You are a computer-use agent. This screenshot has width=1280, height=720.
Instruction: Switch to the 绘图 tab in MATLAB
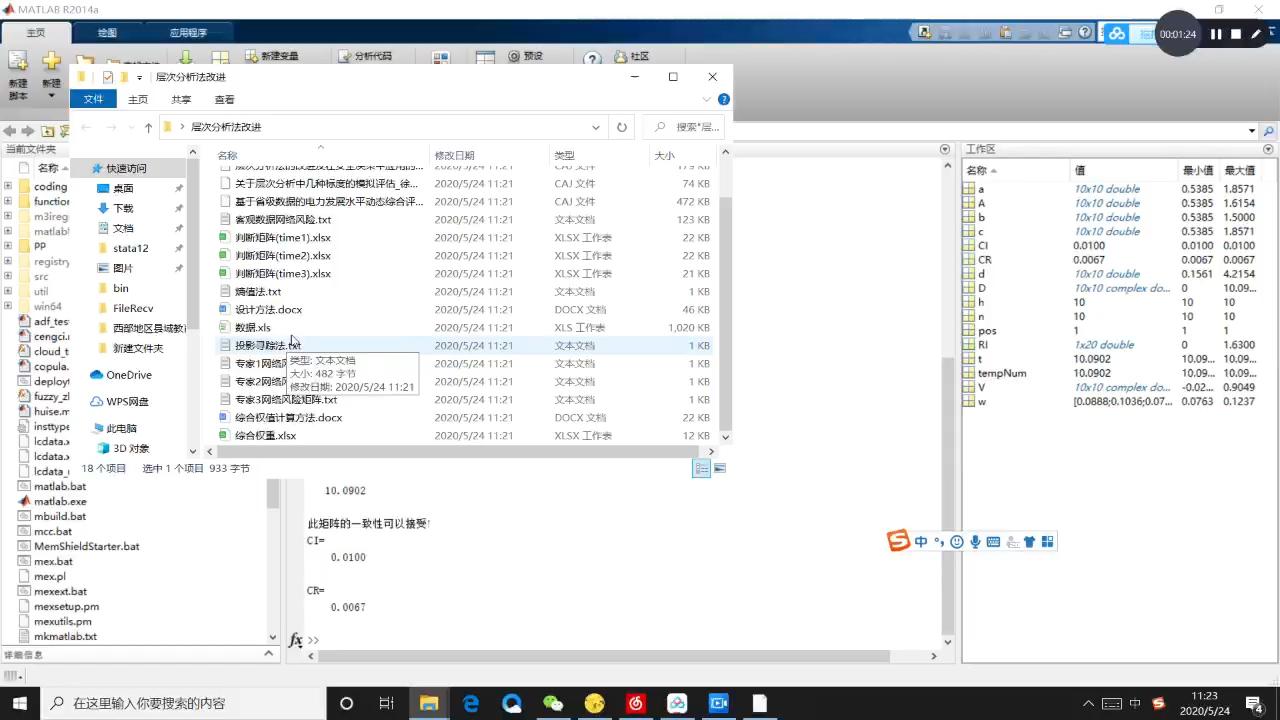click(x=107, y=32)
